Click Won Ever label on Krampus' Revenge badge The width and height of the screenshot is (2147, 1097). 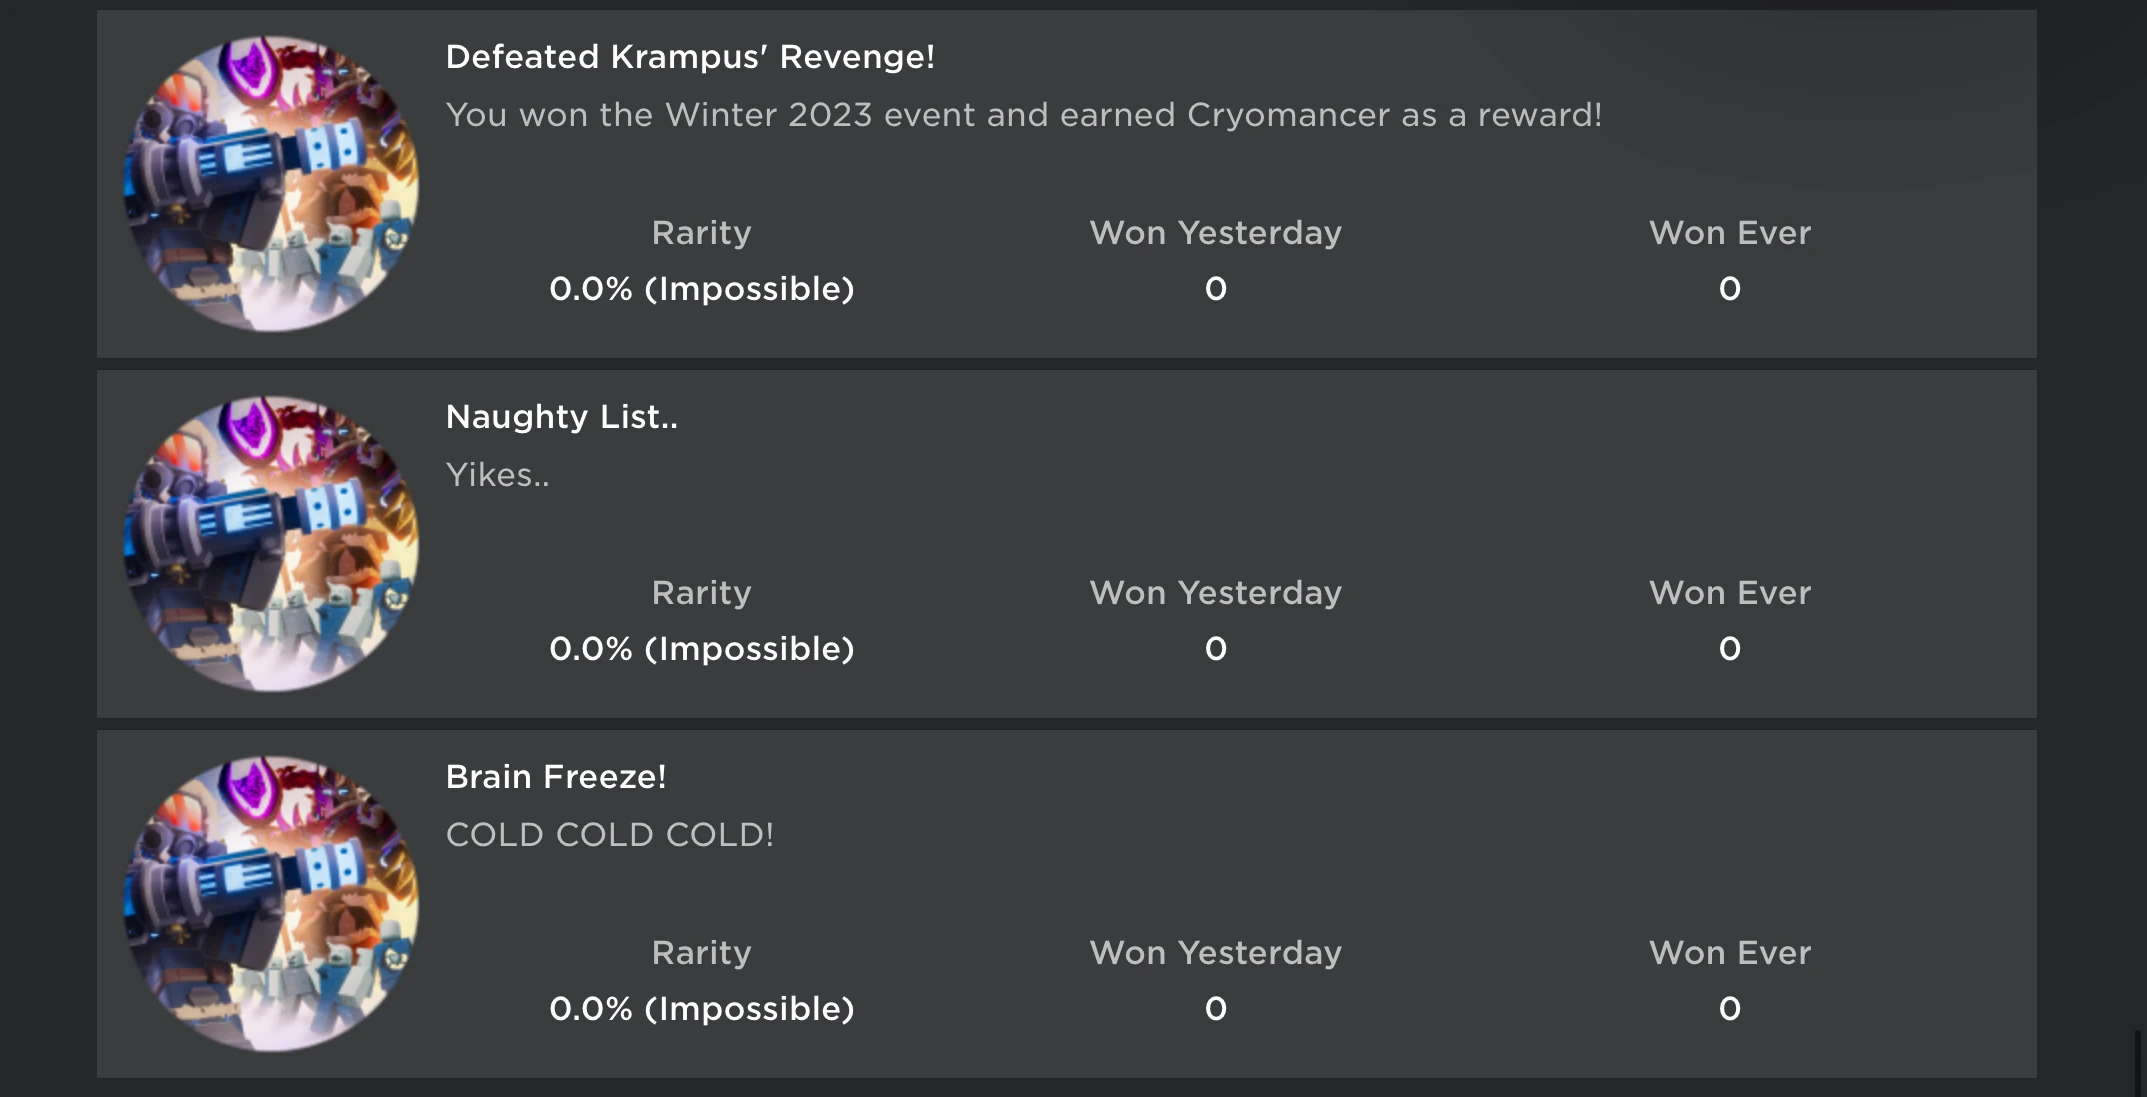pyautogui.click(x=1729, y=233)
